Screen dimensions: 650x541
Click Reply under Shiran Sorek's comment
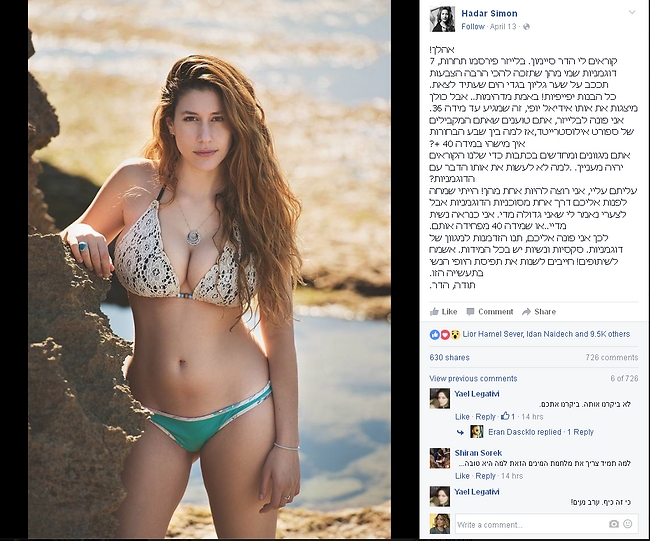pos(485,476)
